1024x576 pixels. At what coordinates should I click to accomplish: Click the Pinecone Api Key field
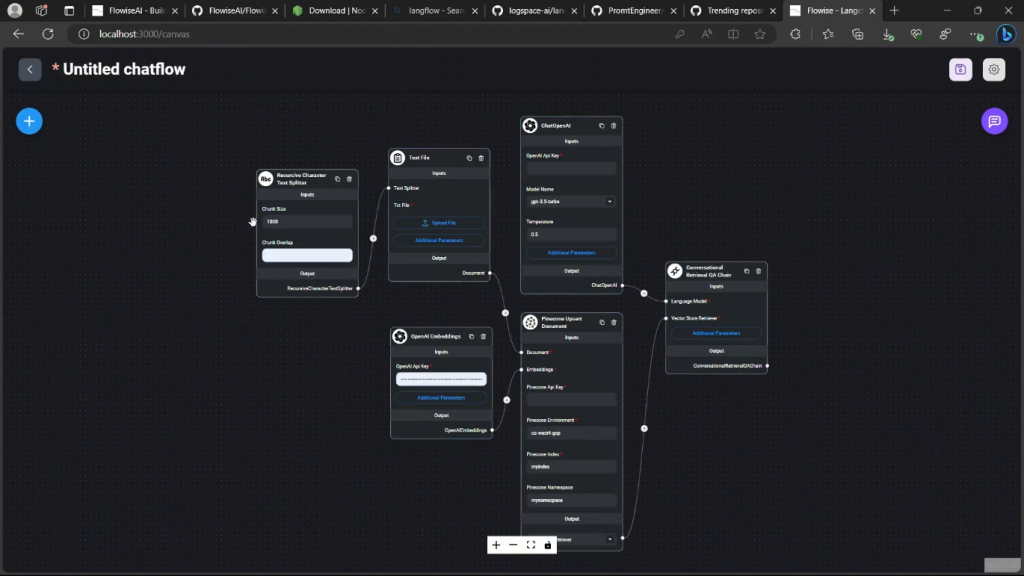click(x=571, y=400)
